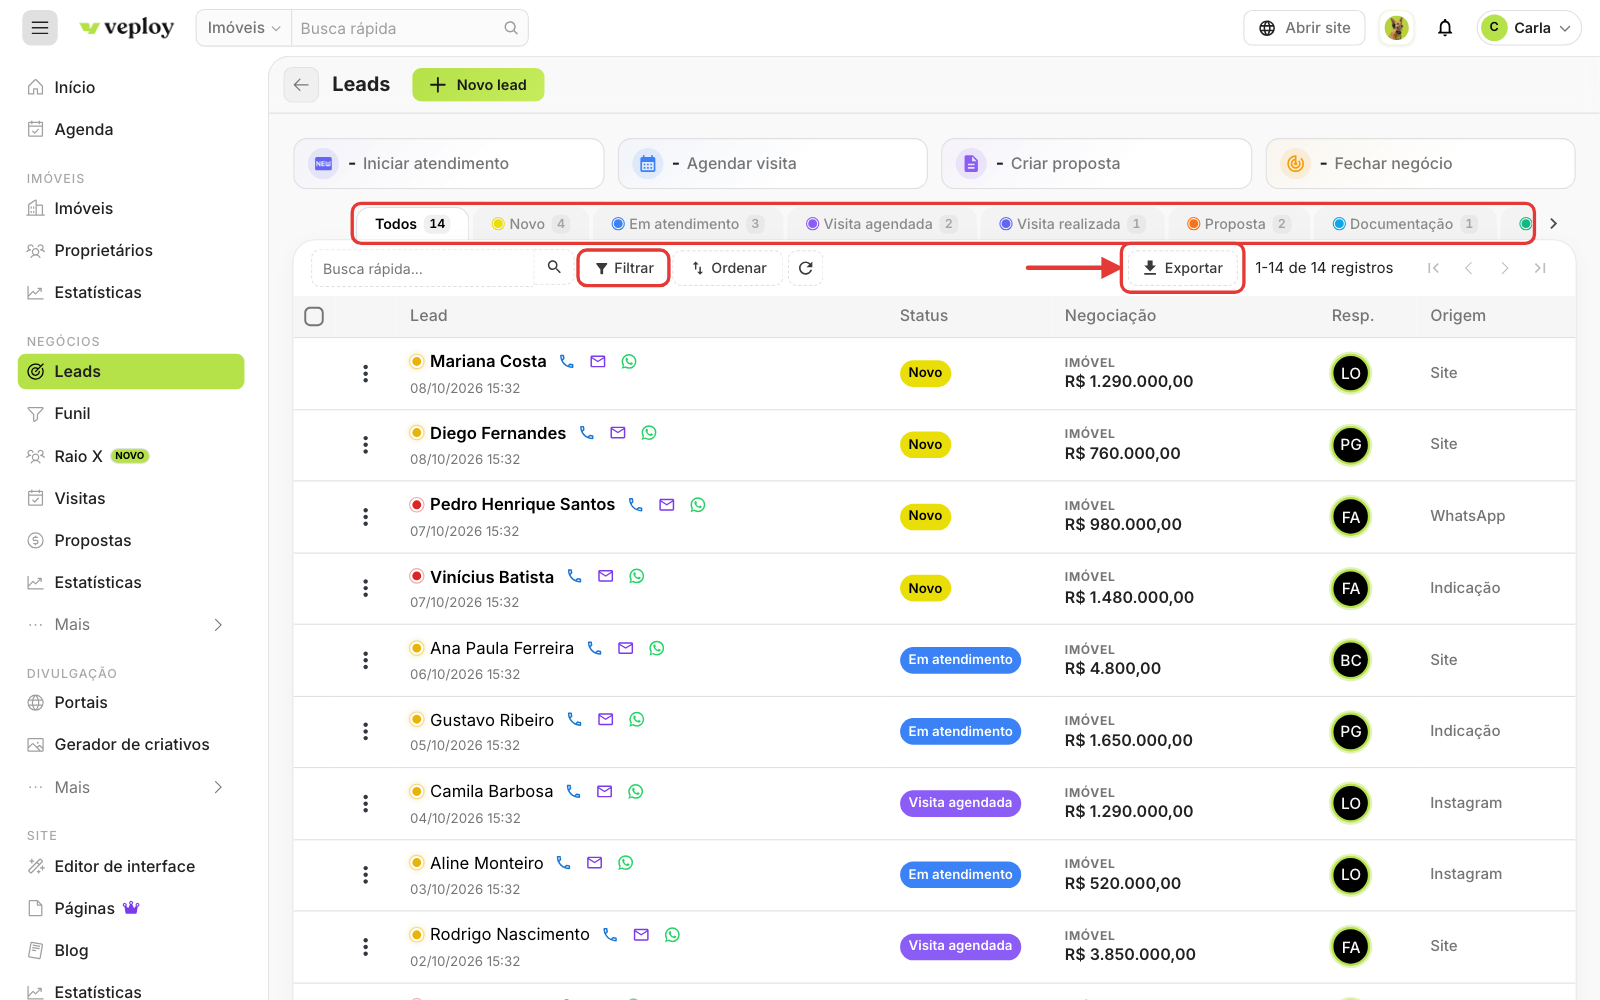Viewport: 1600px width, 1000px height.
Task: Open the hamburger menu
Action: (x=40, y=28)
